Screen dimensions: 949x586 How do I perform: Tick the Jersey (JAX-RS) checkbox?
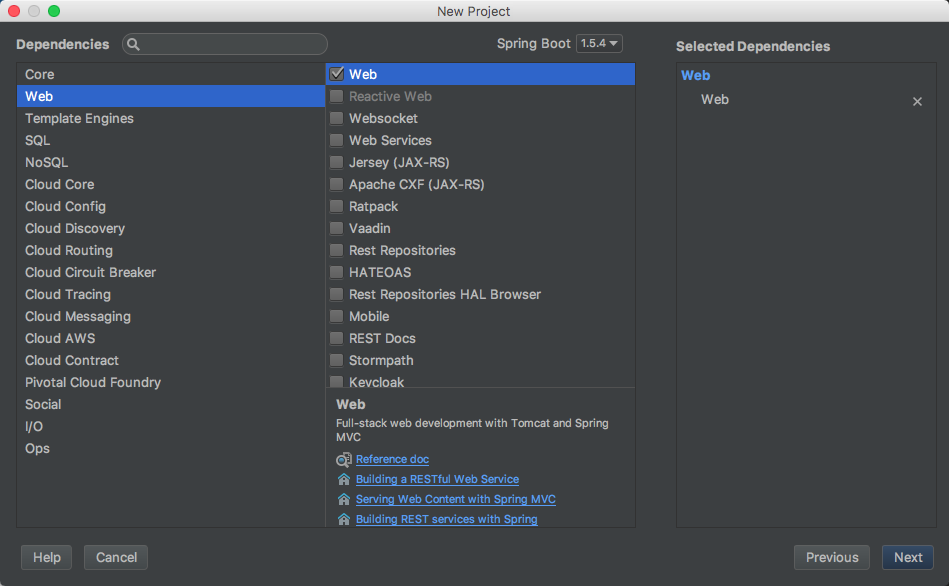point(337,163)
